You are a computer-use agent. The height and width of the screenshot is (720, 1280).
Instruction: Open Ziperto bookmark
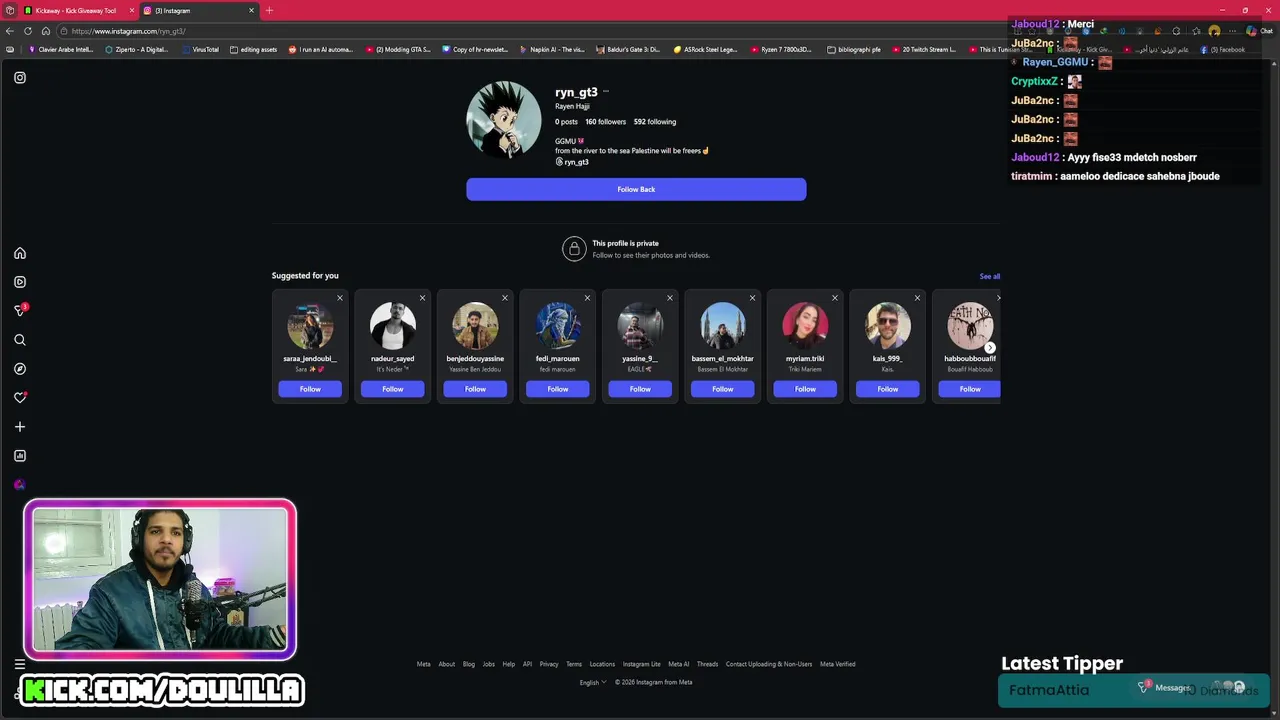(x=137, y=49)
